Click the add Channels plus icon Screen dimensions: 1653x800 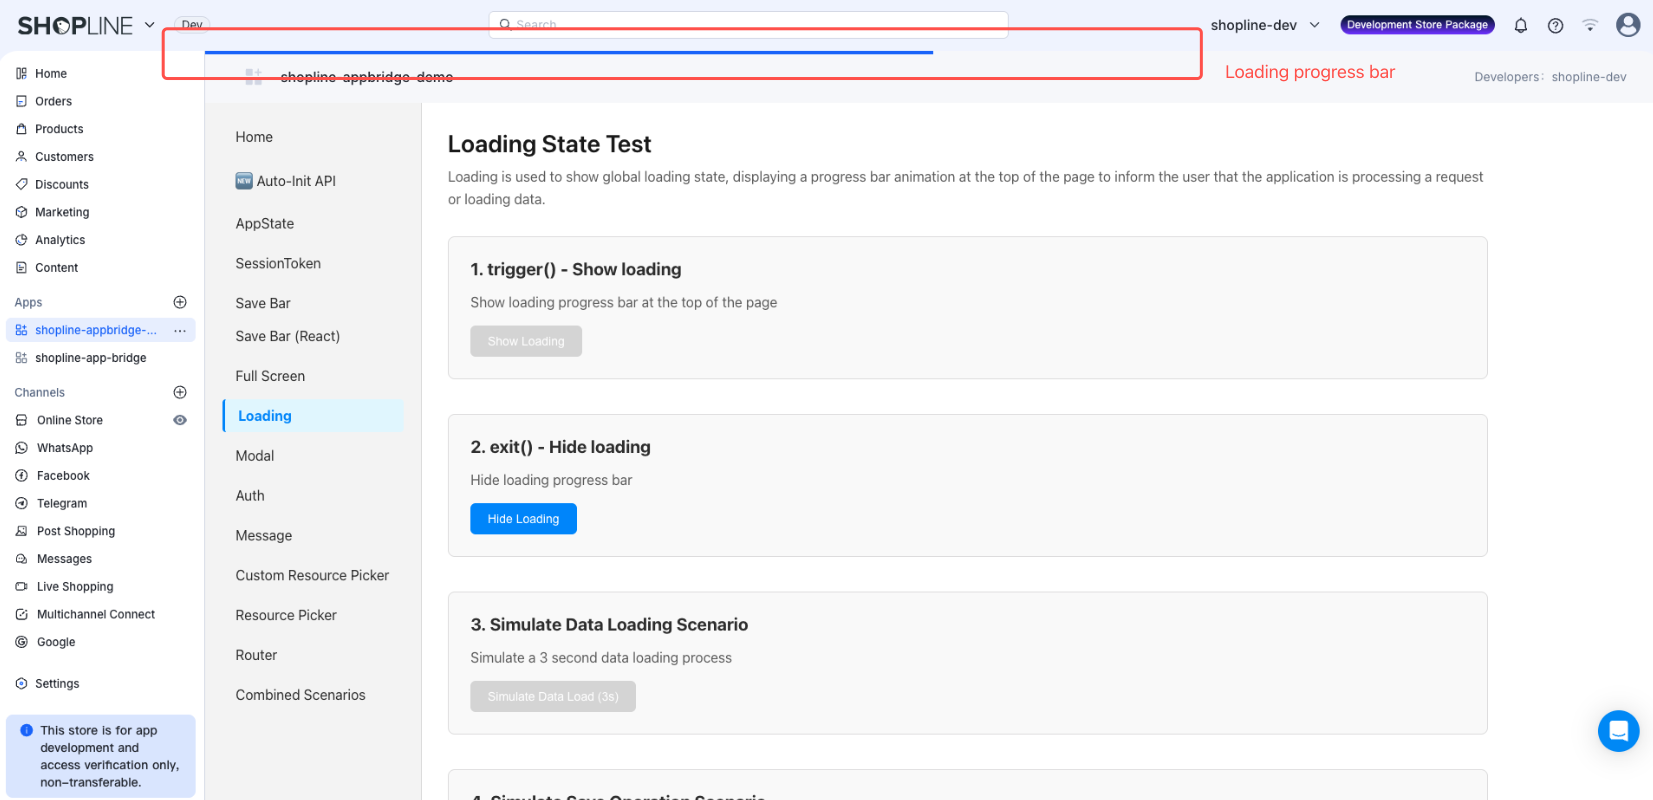click(x=180, y=392)
